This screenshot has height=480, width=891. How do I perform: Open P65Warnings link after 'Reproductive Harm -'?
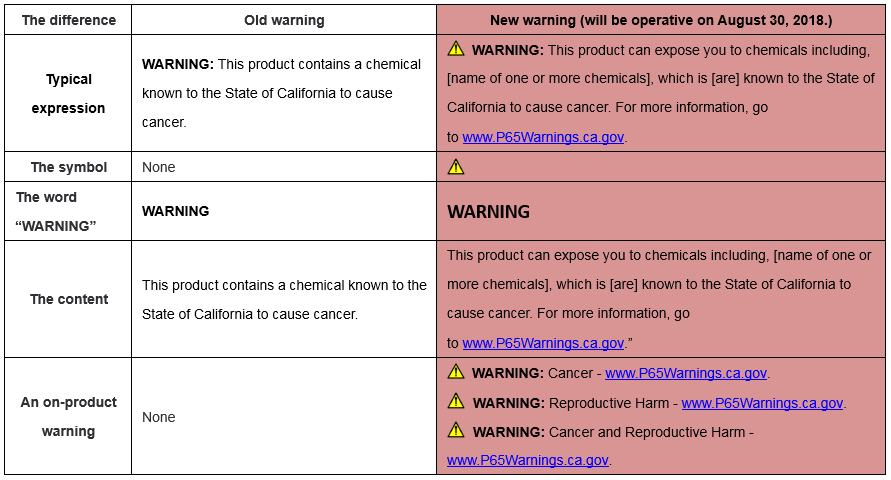762,403
